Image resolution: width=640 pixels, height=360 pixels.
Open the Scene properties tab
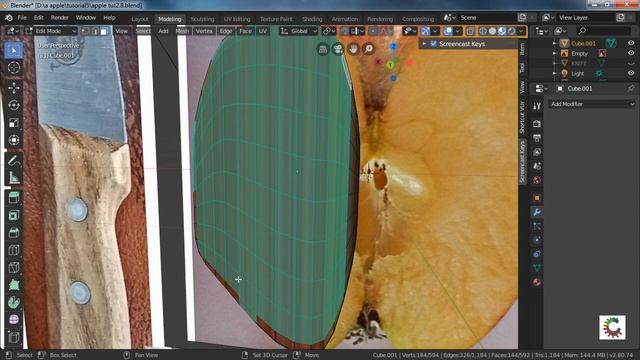(x=537, y=166)
